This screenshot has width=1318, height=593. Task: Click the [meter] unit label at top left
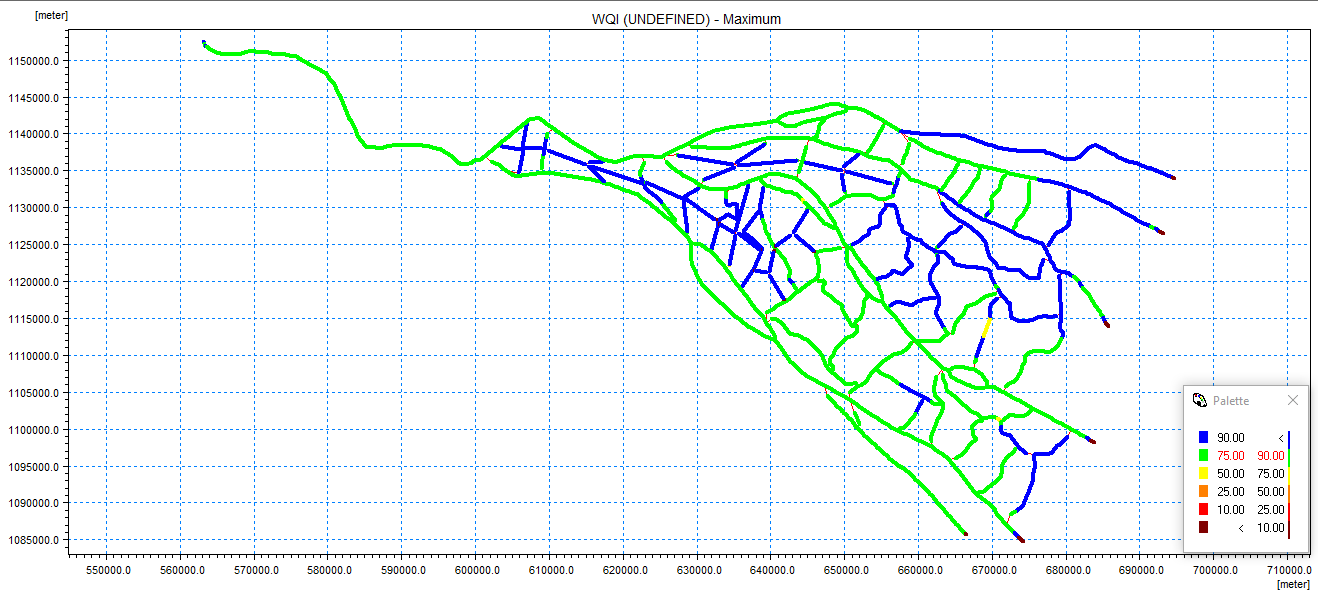[50, 16]
